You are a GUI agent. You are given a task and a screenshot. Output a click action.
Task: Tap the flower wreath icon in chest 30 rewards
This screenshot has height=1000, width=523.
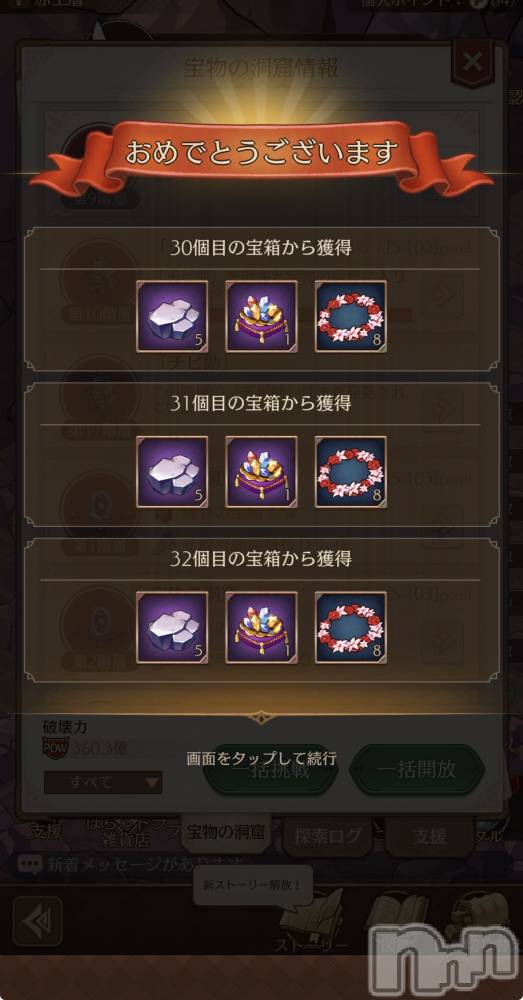(x=351, y=316)
